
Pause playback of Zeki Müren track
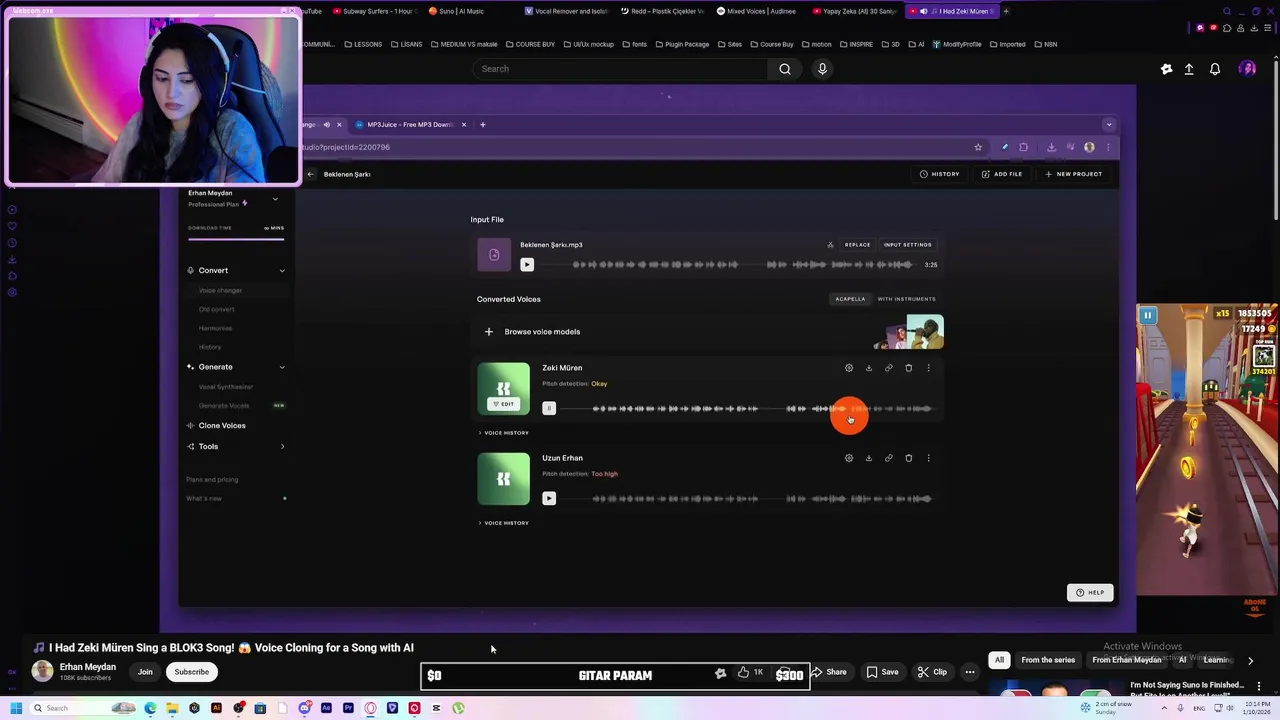tap(549, 408)
